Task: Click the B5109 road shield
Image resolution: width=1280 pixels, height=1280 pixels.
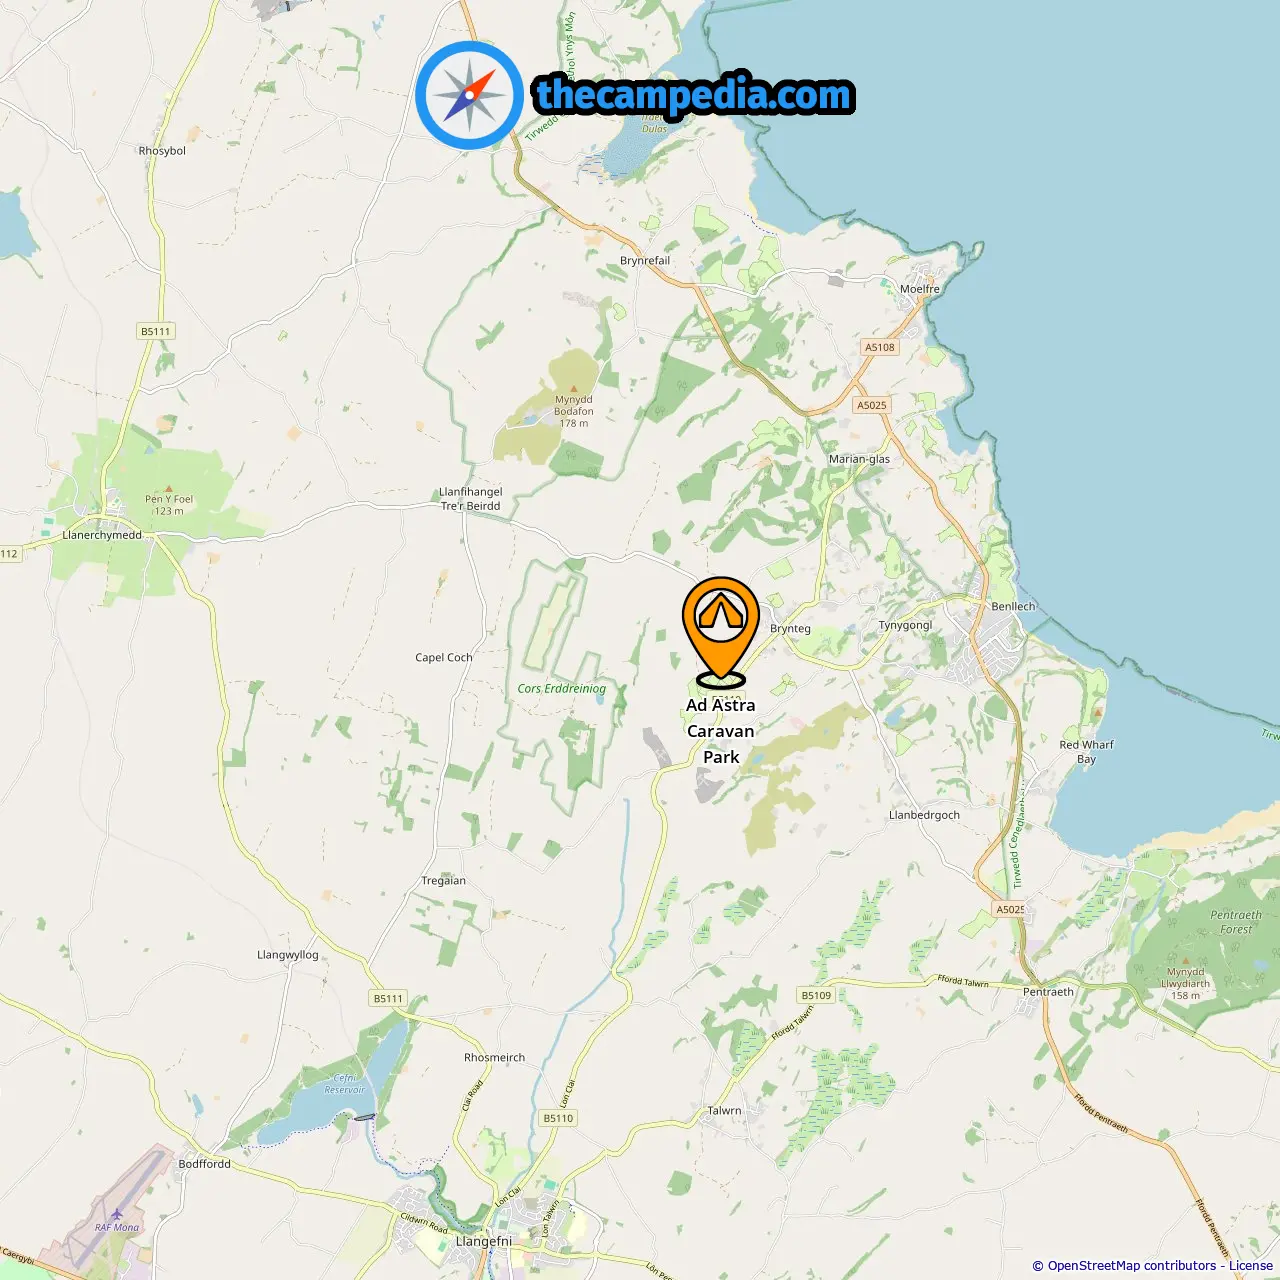Action: pyautogui.click(x=816, y=995)
